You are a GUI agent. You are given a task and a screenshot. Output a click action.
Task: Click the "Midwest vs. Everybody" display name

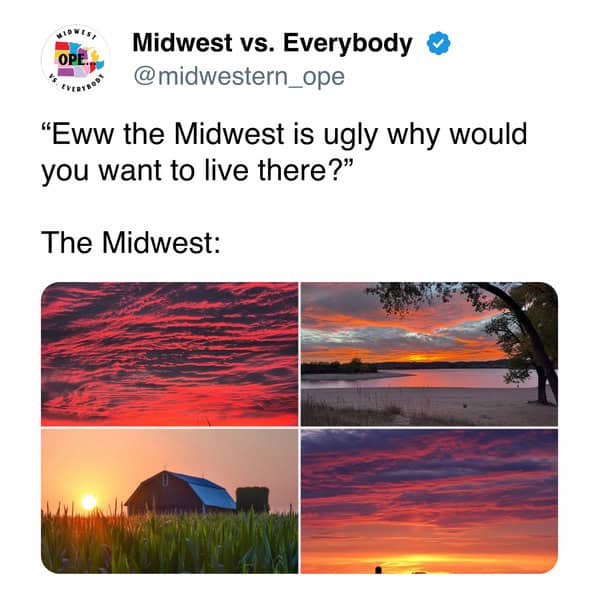(x=272, y=43)
